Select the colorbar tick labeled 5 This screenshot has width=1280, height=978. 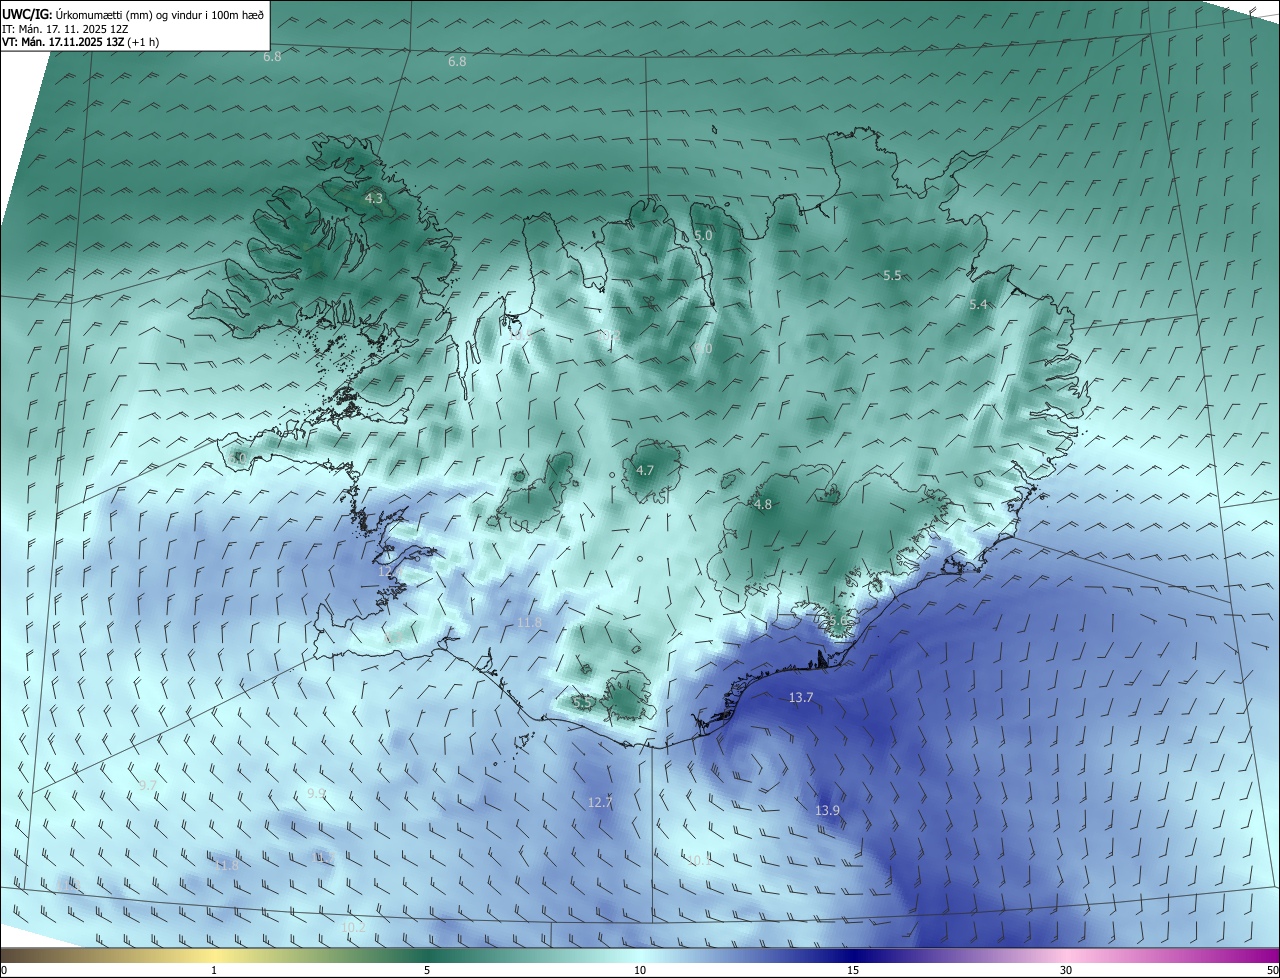(x=427, y=970)
